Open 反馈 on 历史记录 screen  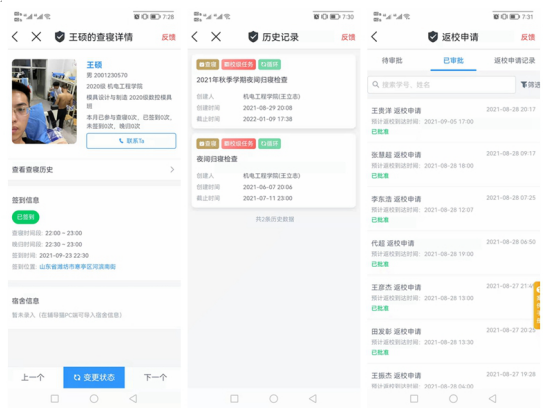(x=348, y=37)
